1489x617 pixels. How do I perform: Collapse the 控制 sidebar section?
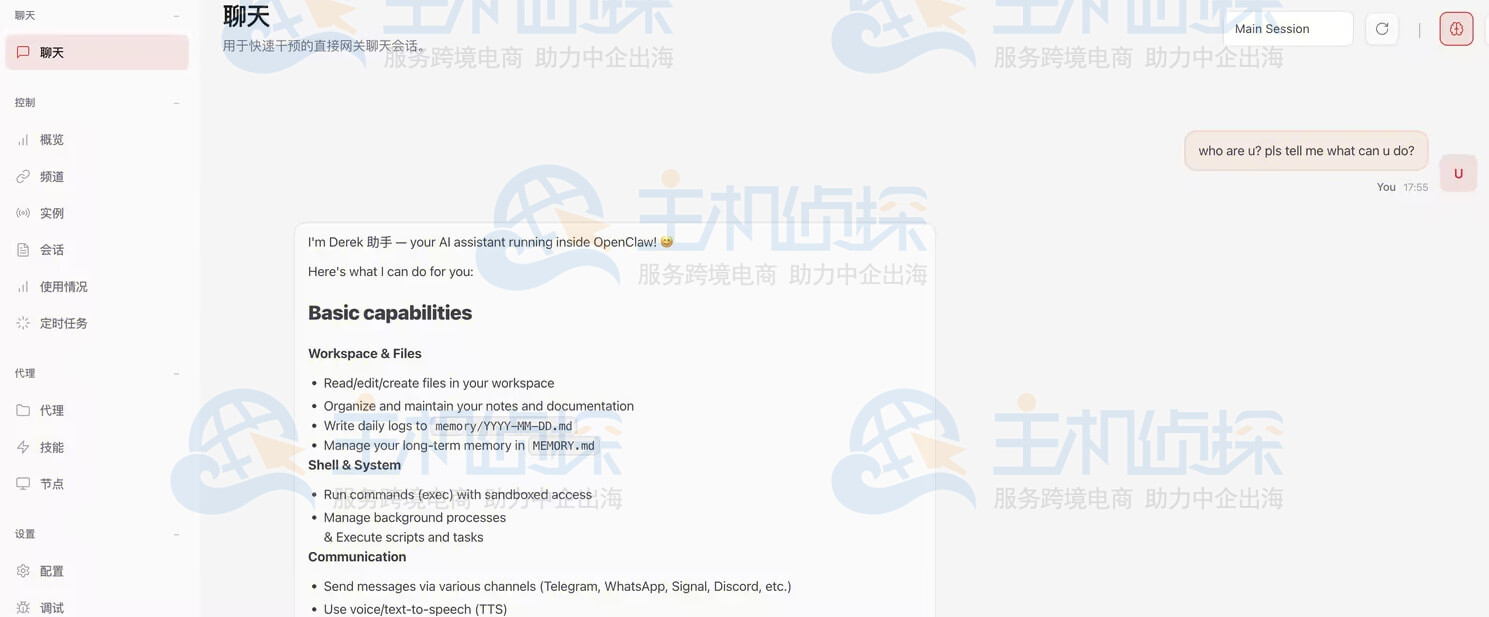[176, 103]
